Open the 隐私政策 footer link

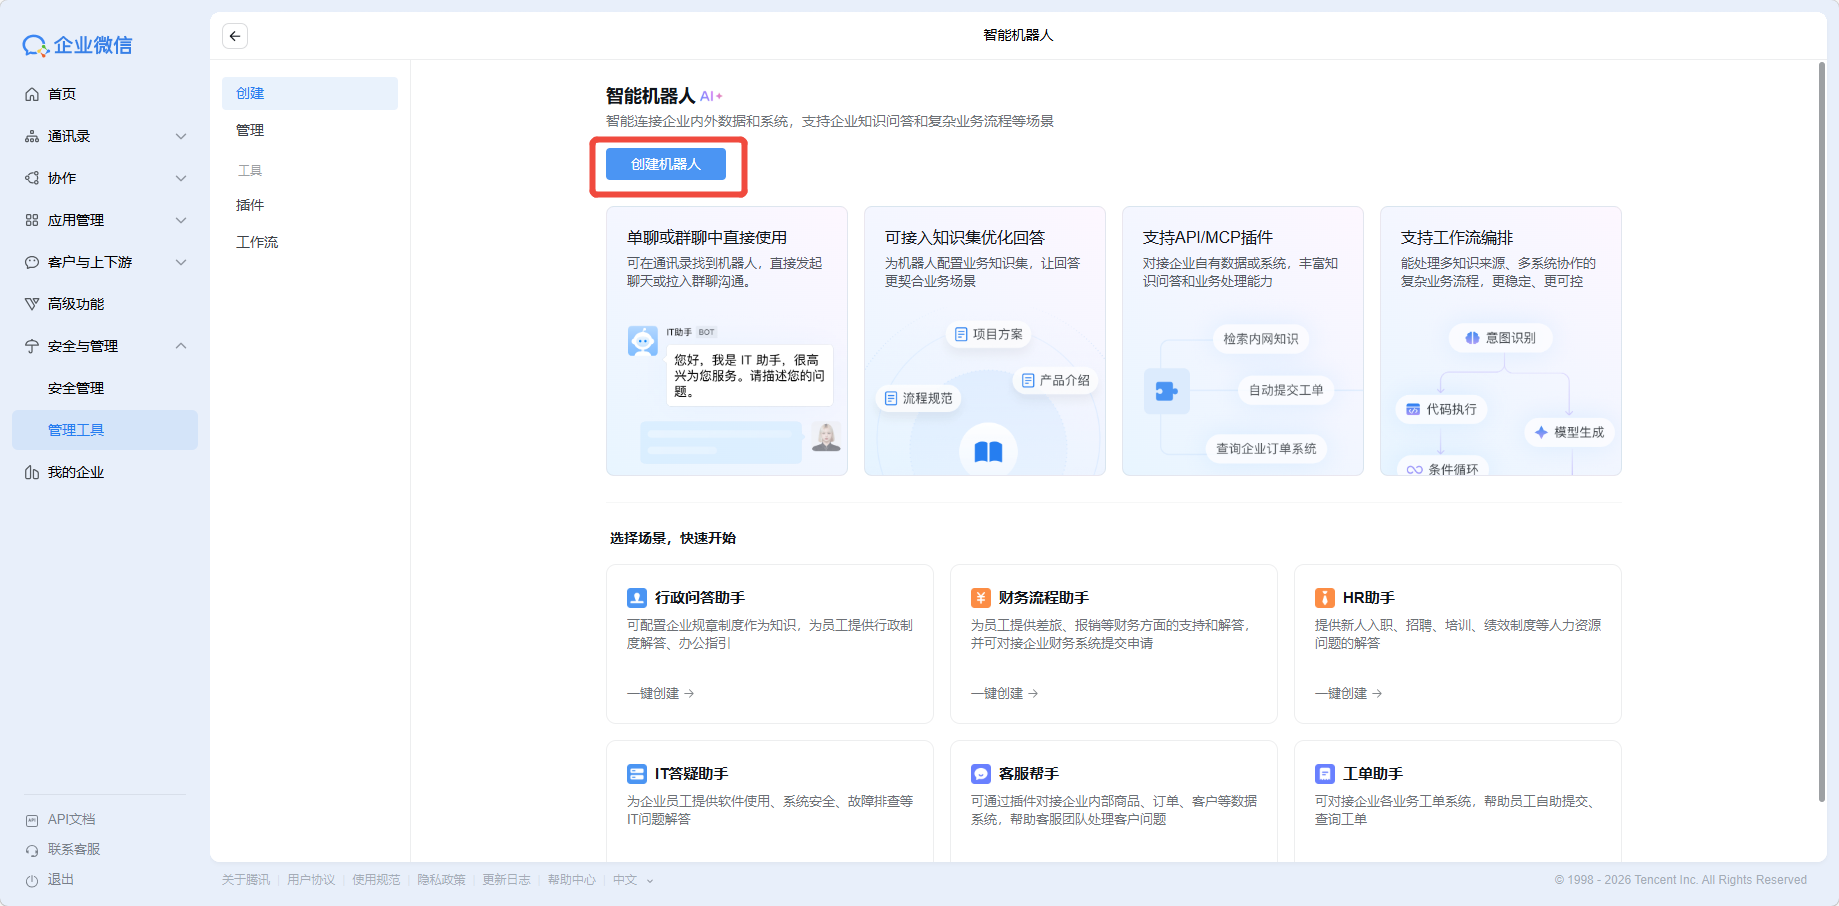click(x=441, y=880)
